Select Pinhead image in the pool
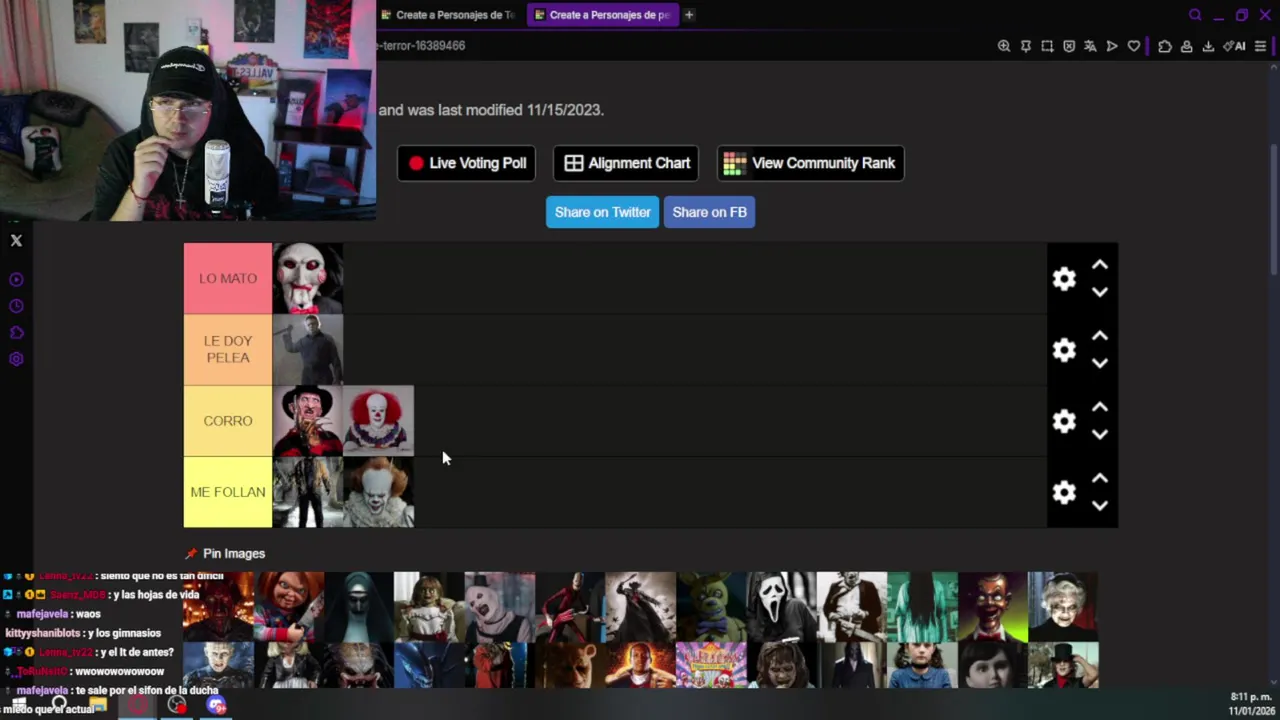 pyautogui.click(x=218, y=665)
